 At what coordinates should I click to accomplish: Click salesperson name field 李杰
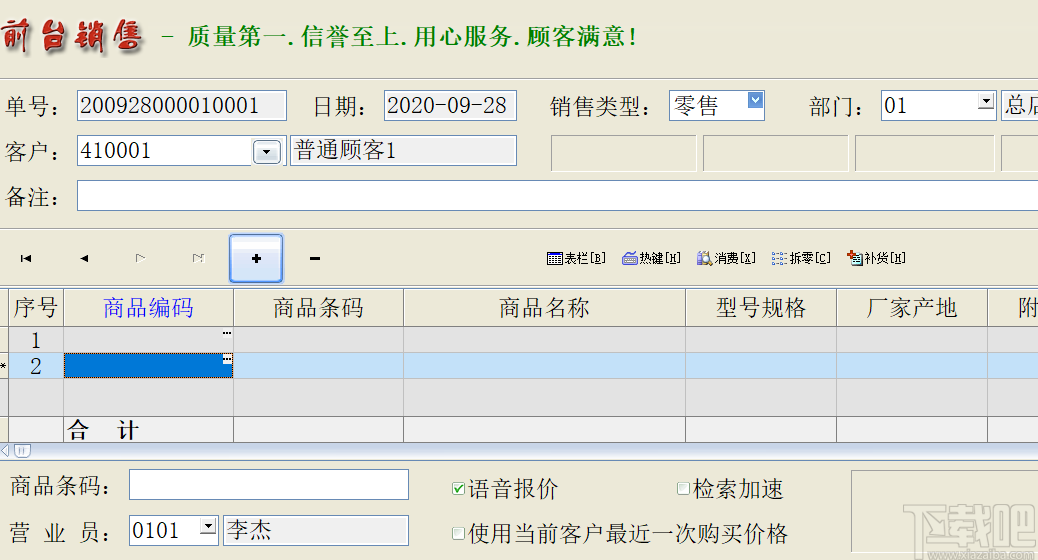(316, 530)
